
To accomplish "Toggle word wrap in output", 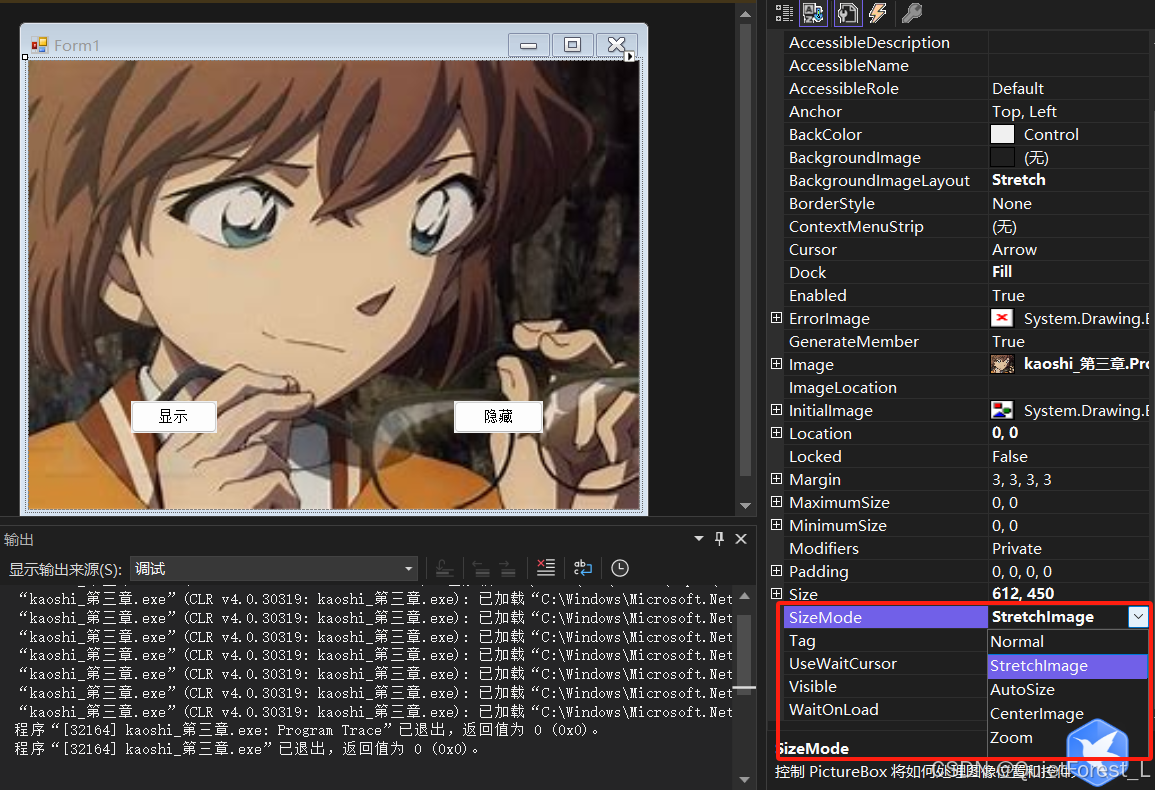I will coord(583,567).
